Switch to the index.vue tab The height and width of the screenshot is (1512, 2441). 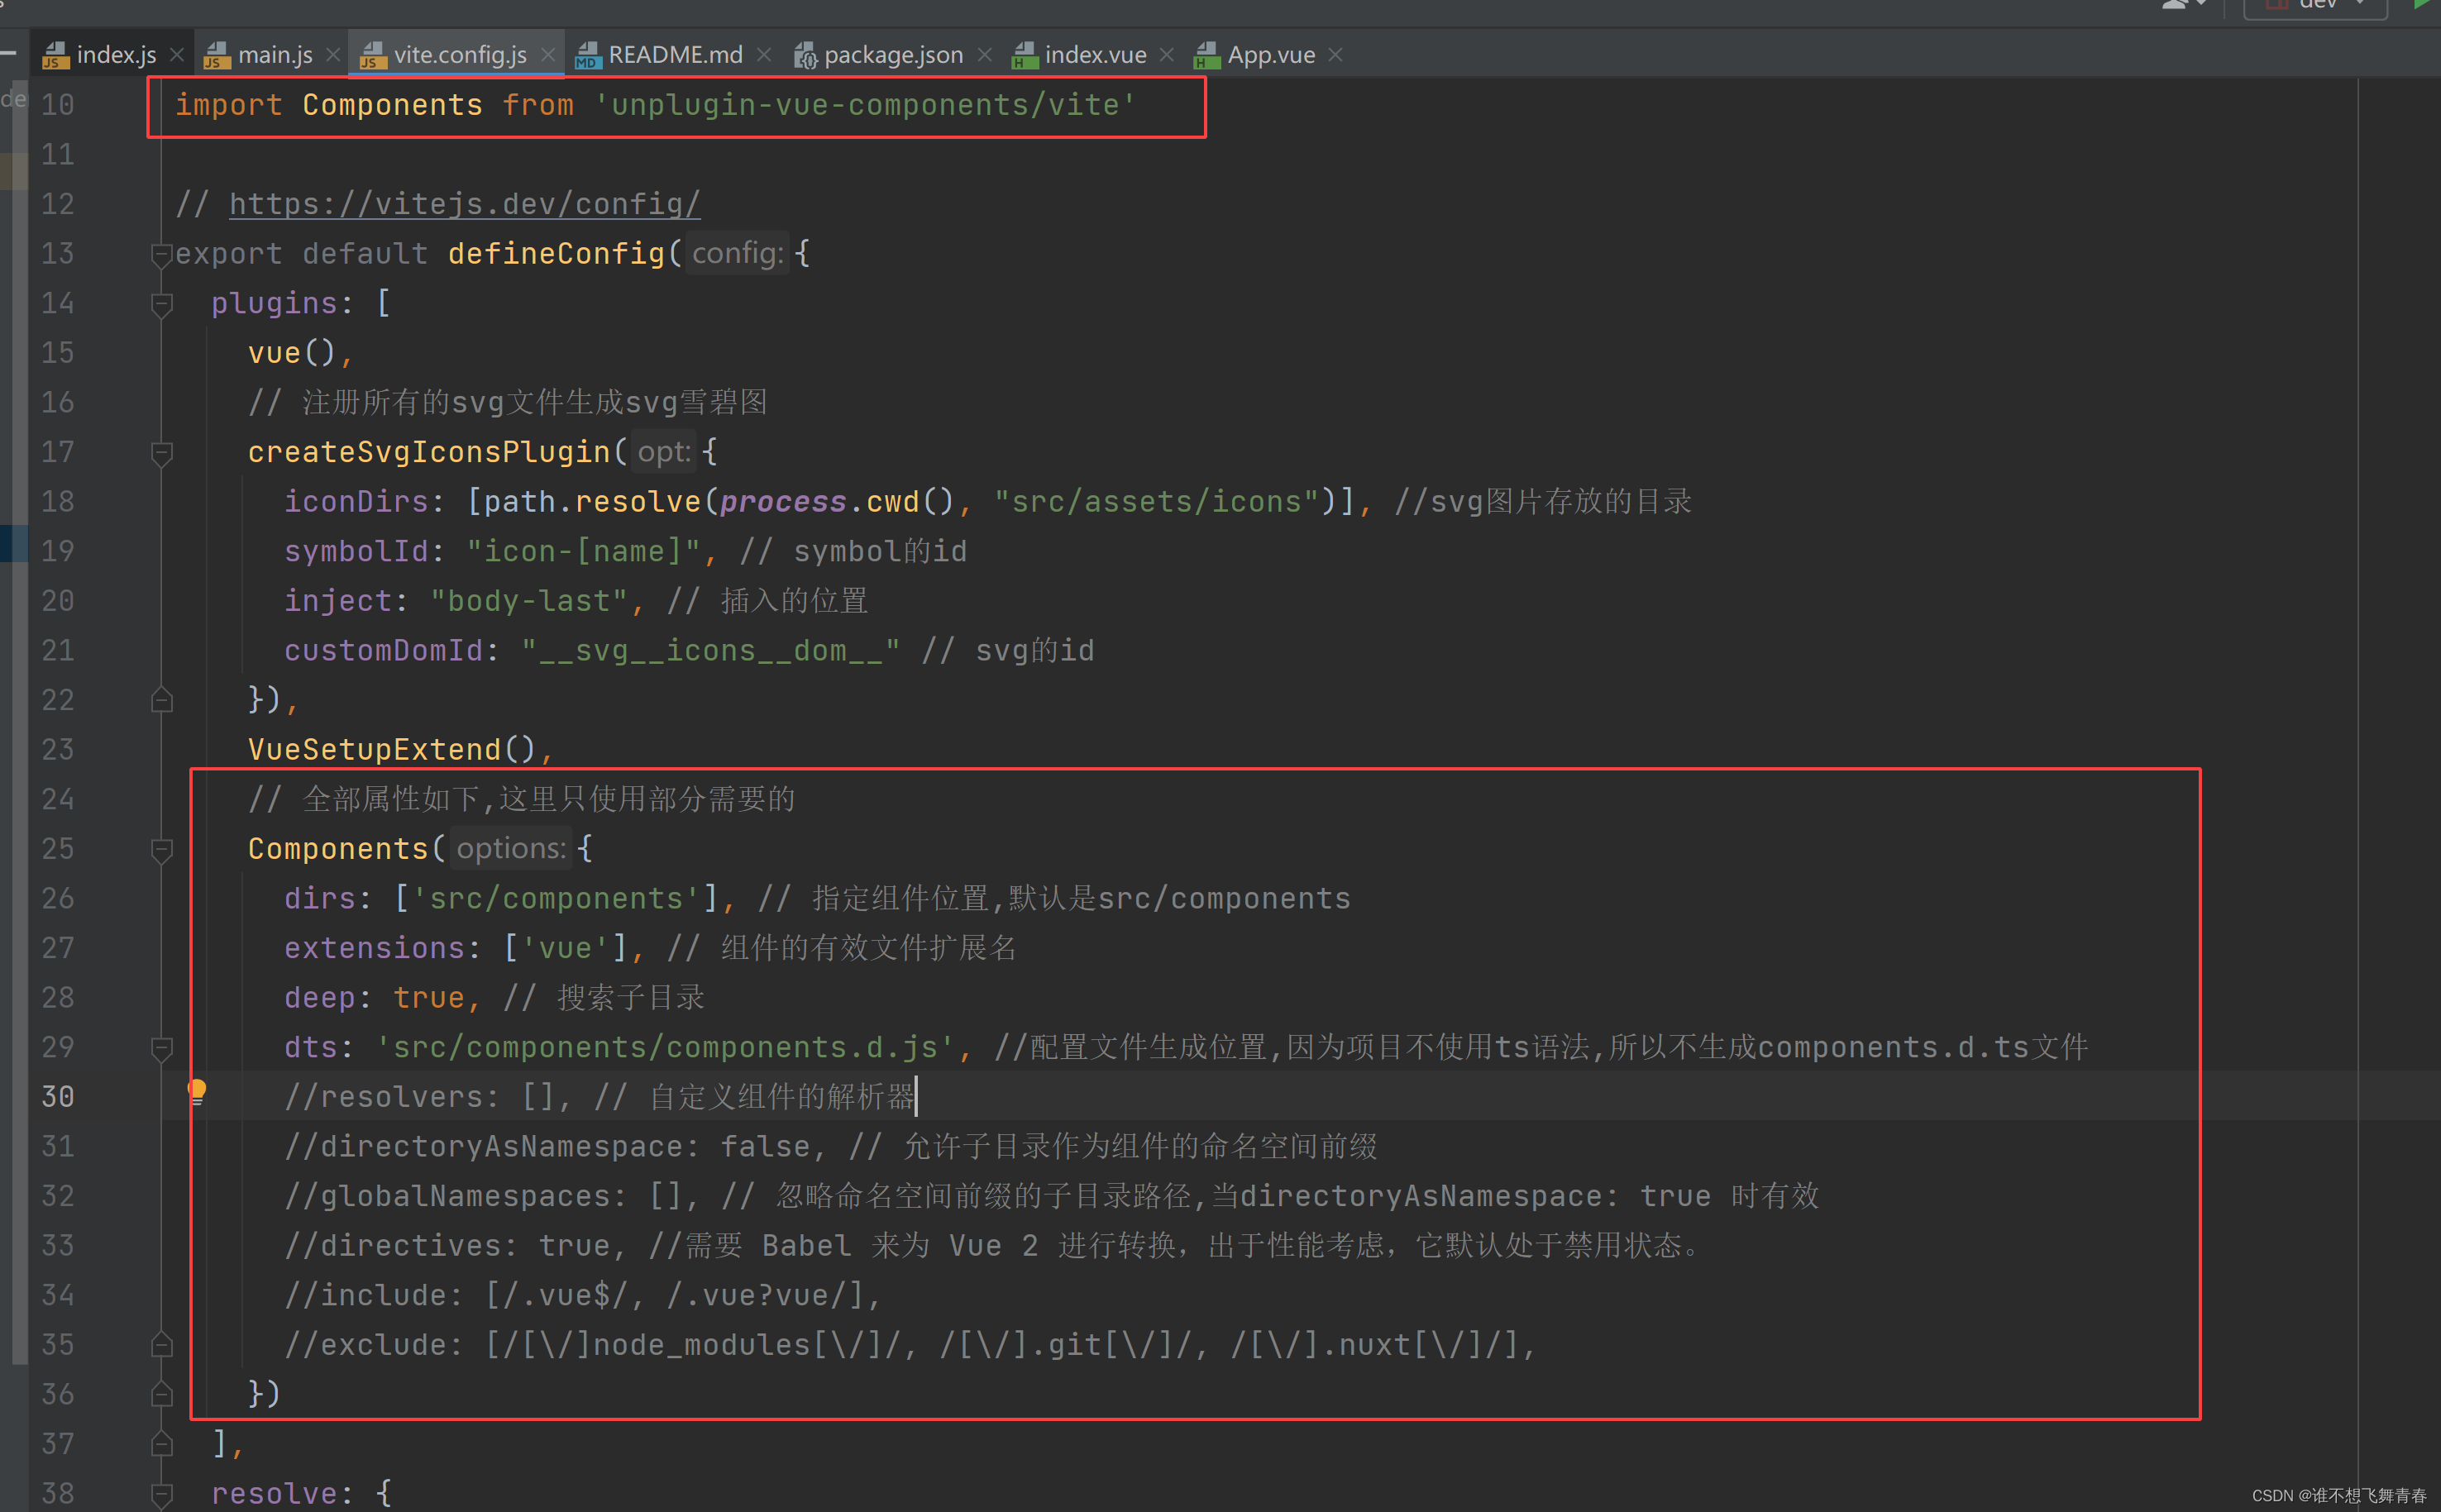(x=1094, y=55)
